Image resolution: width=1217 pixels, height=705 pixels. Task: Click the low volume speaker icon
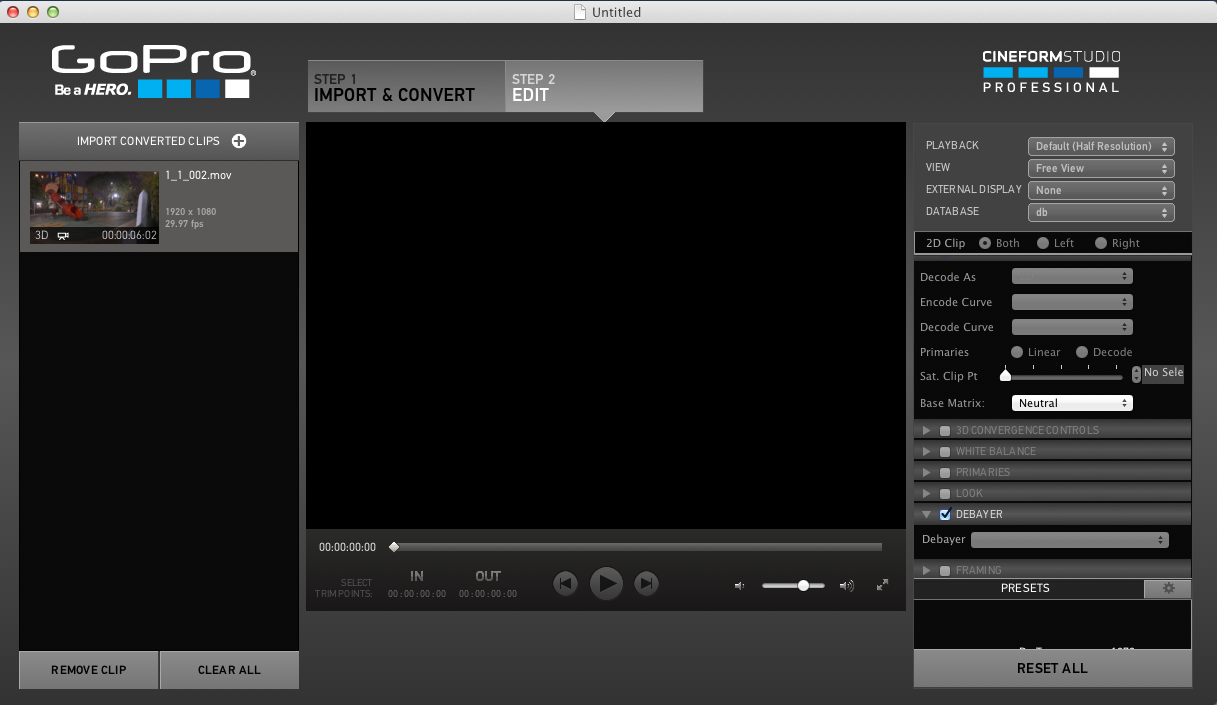point(739,586)
